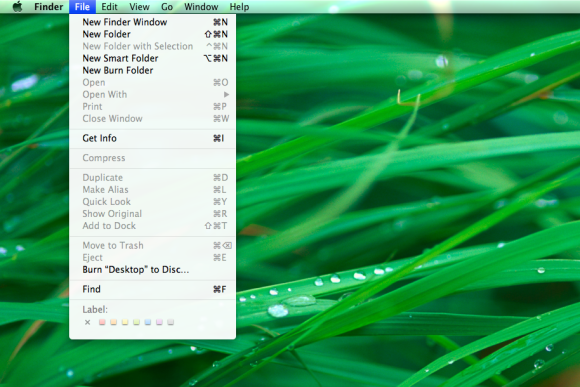Open the Apple logo menu
The width and height of the screenshot is (580, 387).
[17, 7]
